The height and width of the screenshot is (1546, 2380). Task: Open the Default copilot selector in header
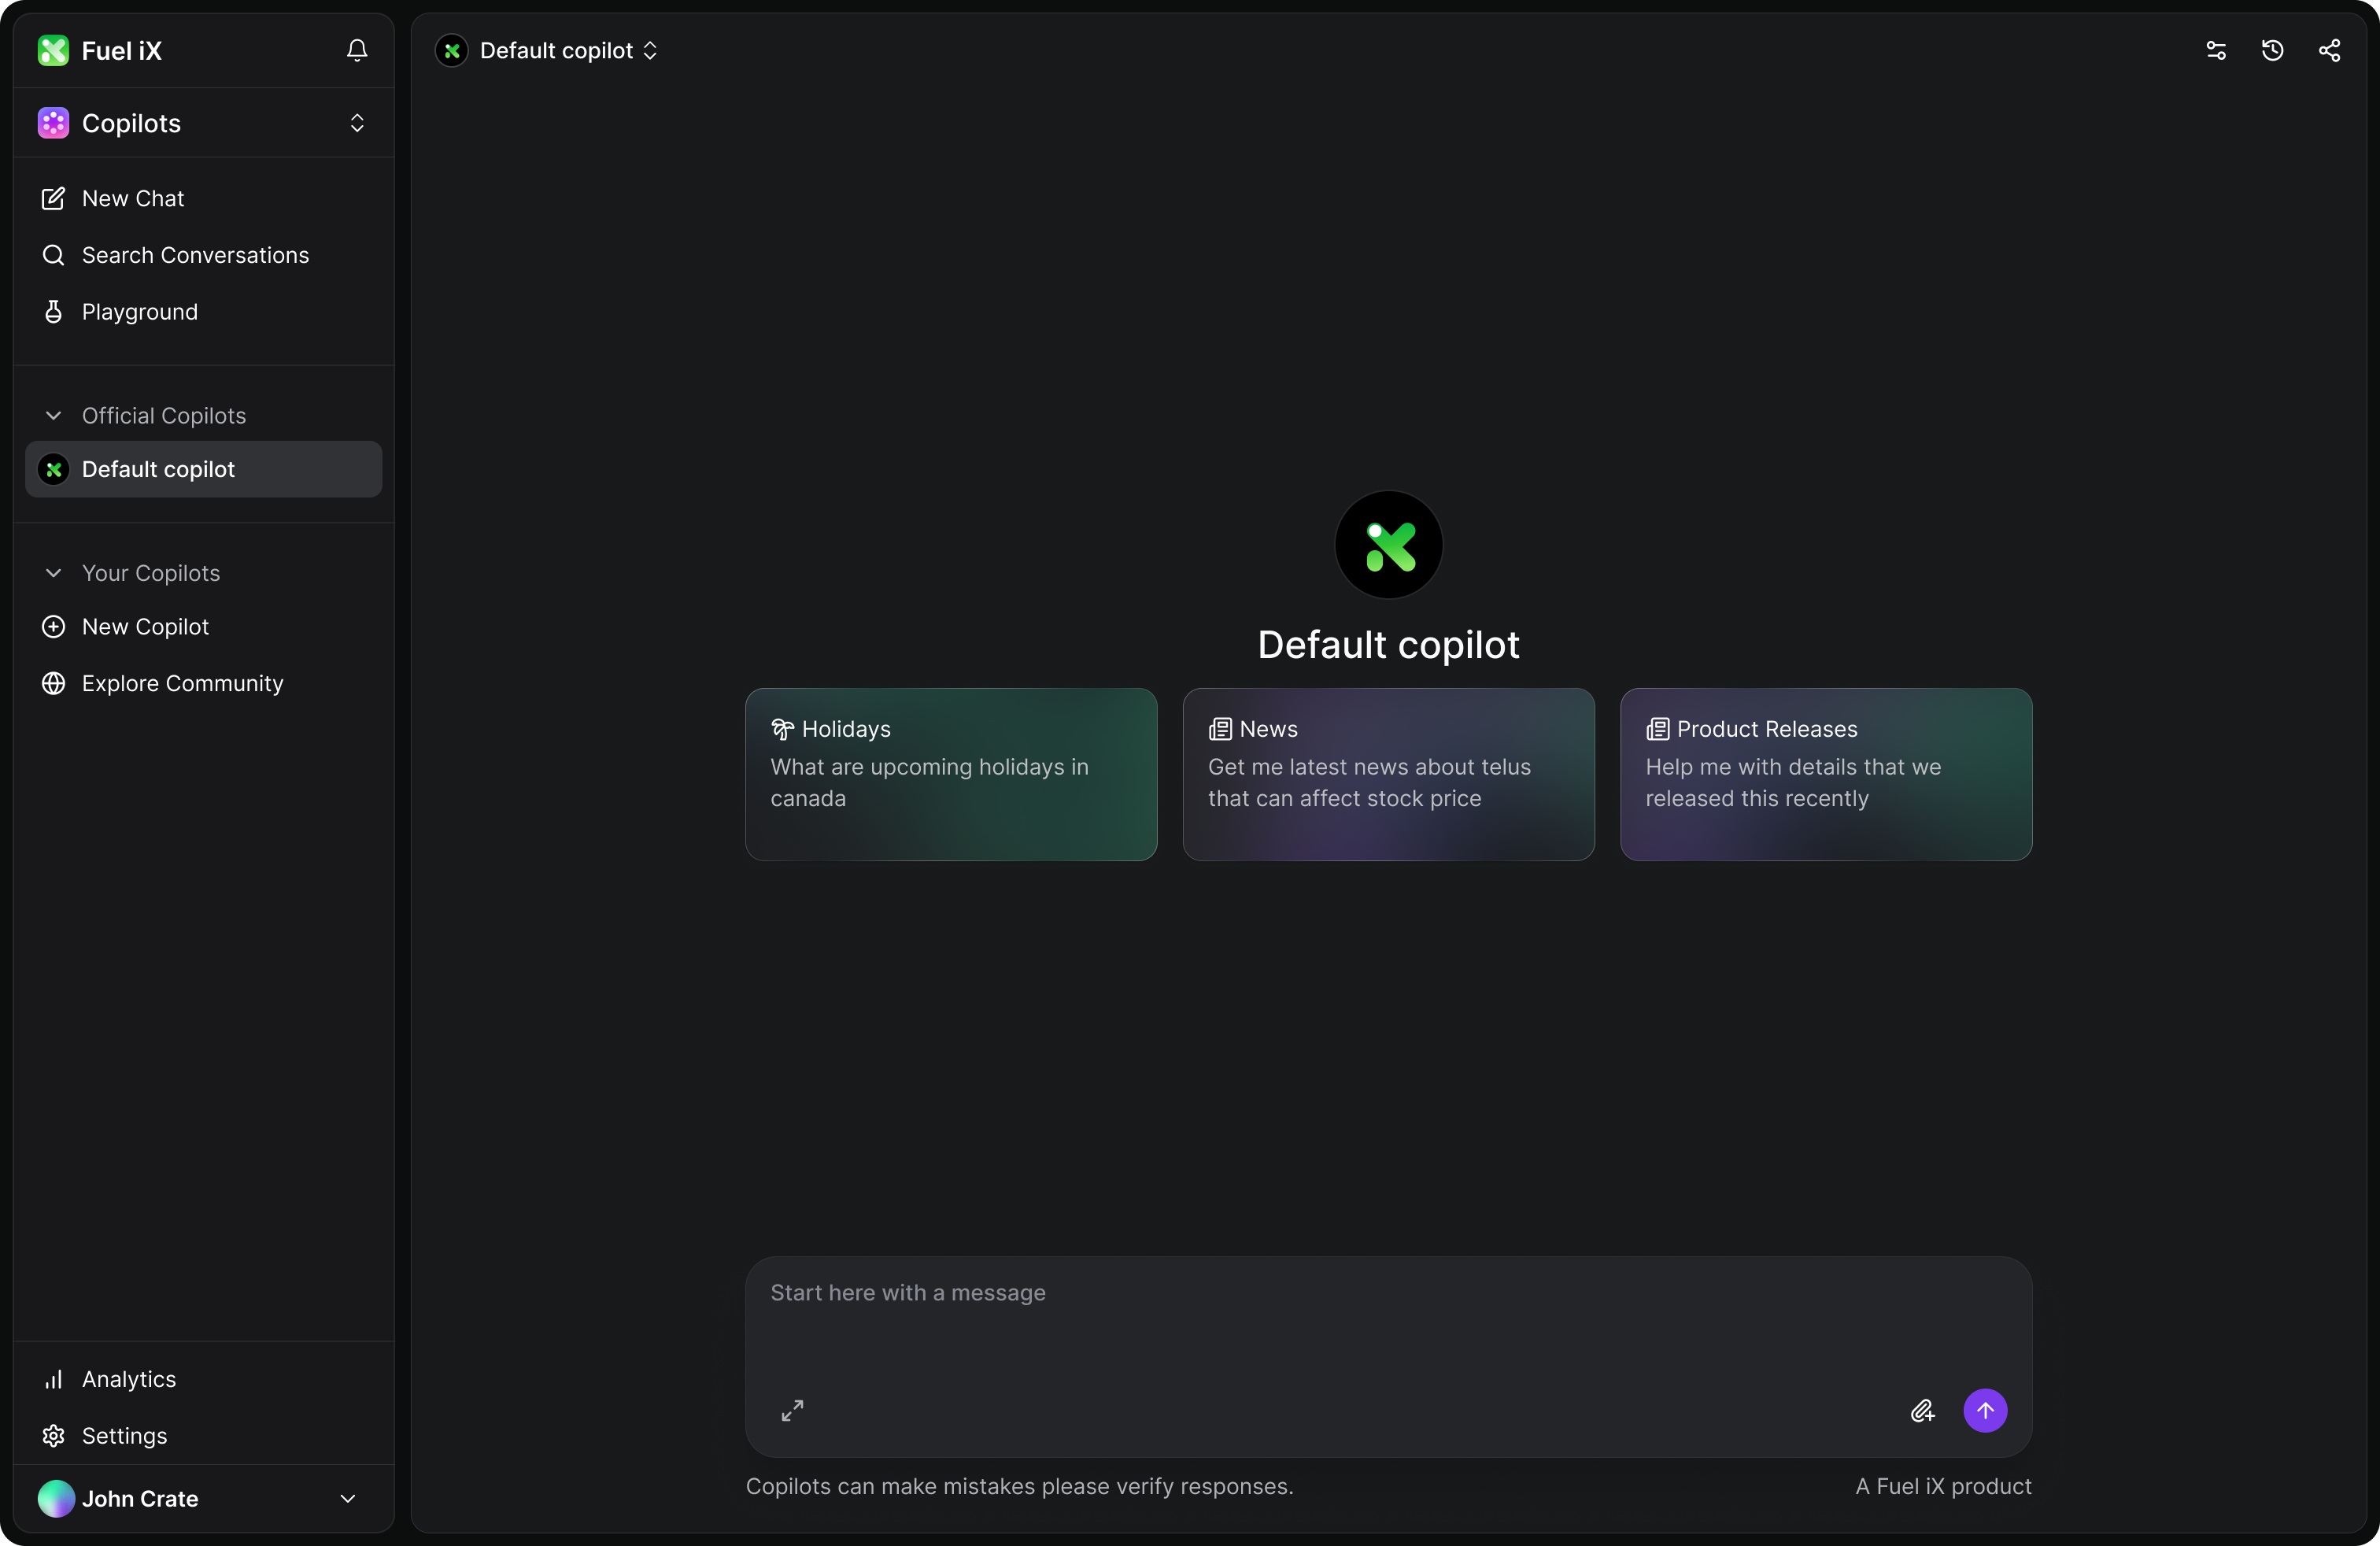(547, 50)
